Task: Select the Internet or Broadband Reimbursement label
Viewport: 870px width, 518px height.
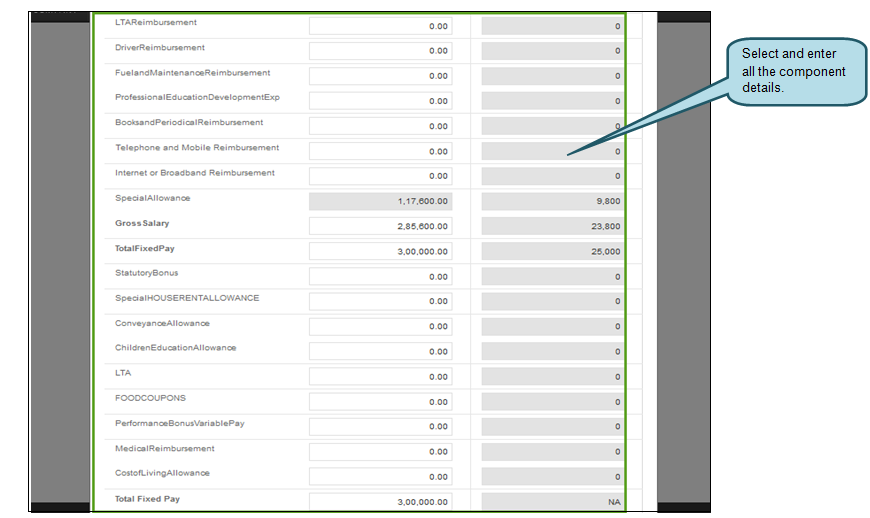Action: [x=195, y=173]
